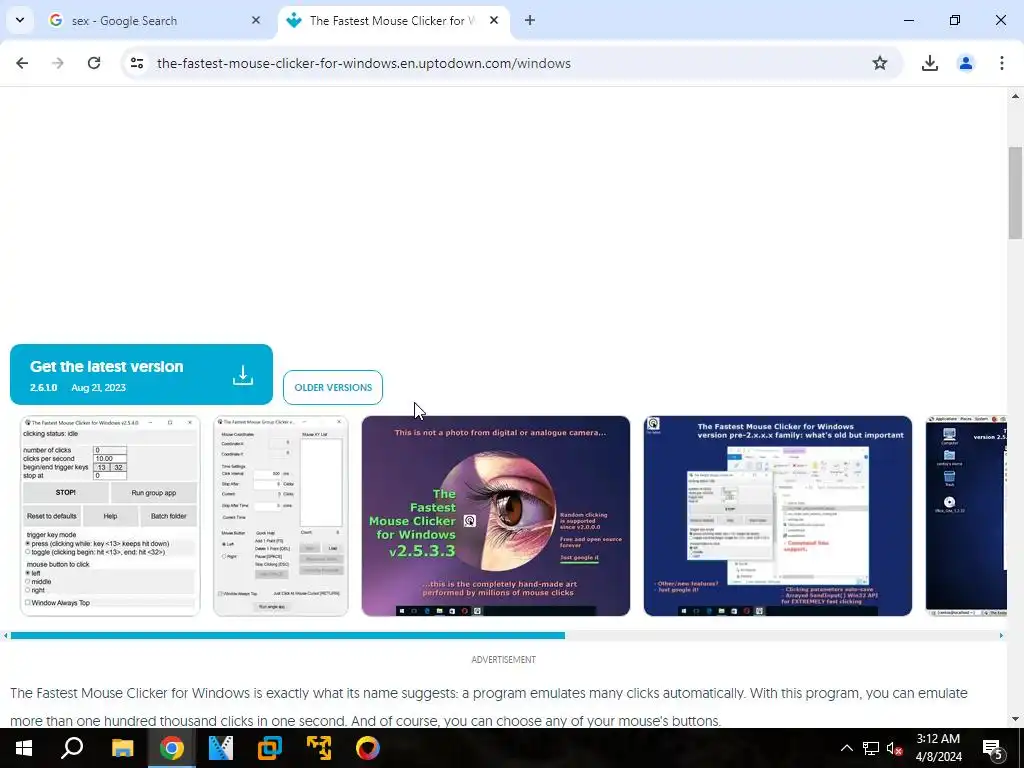
Task: Bookmark this page with the star icon
Action: pyautogui.click(x=880, y=63)
